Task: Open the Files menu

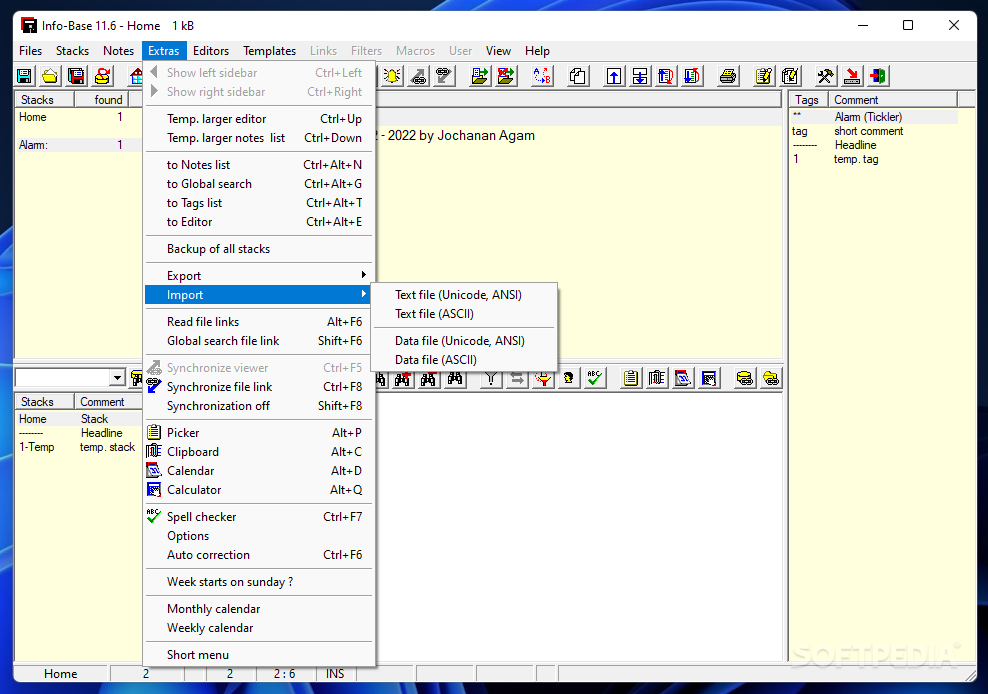Action: pos(30,51)
